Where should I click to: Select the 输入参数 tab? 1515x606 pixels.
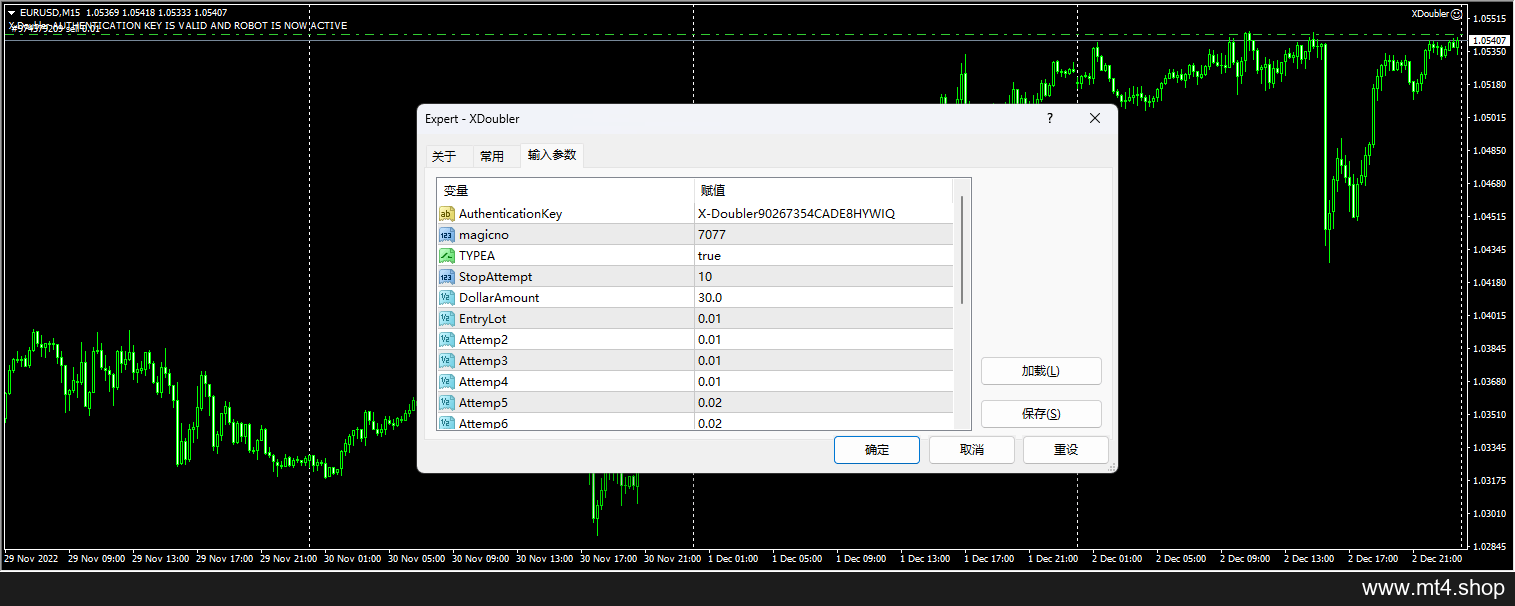tap(552, 155)
